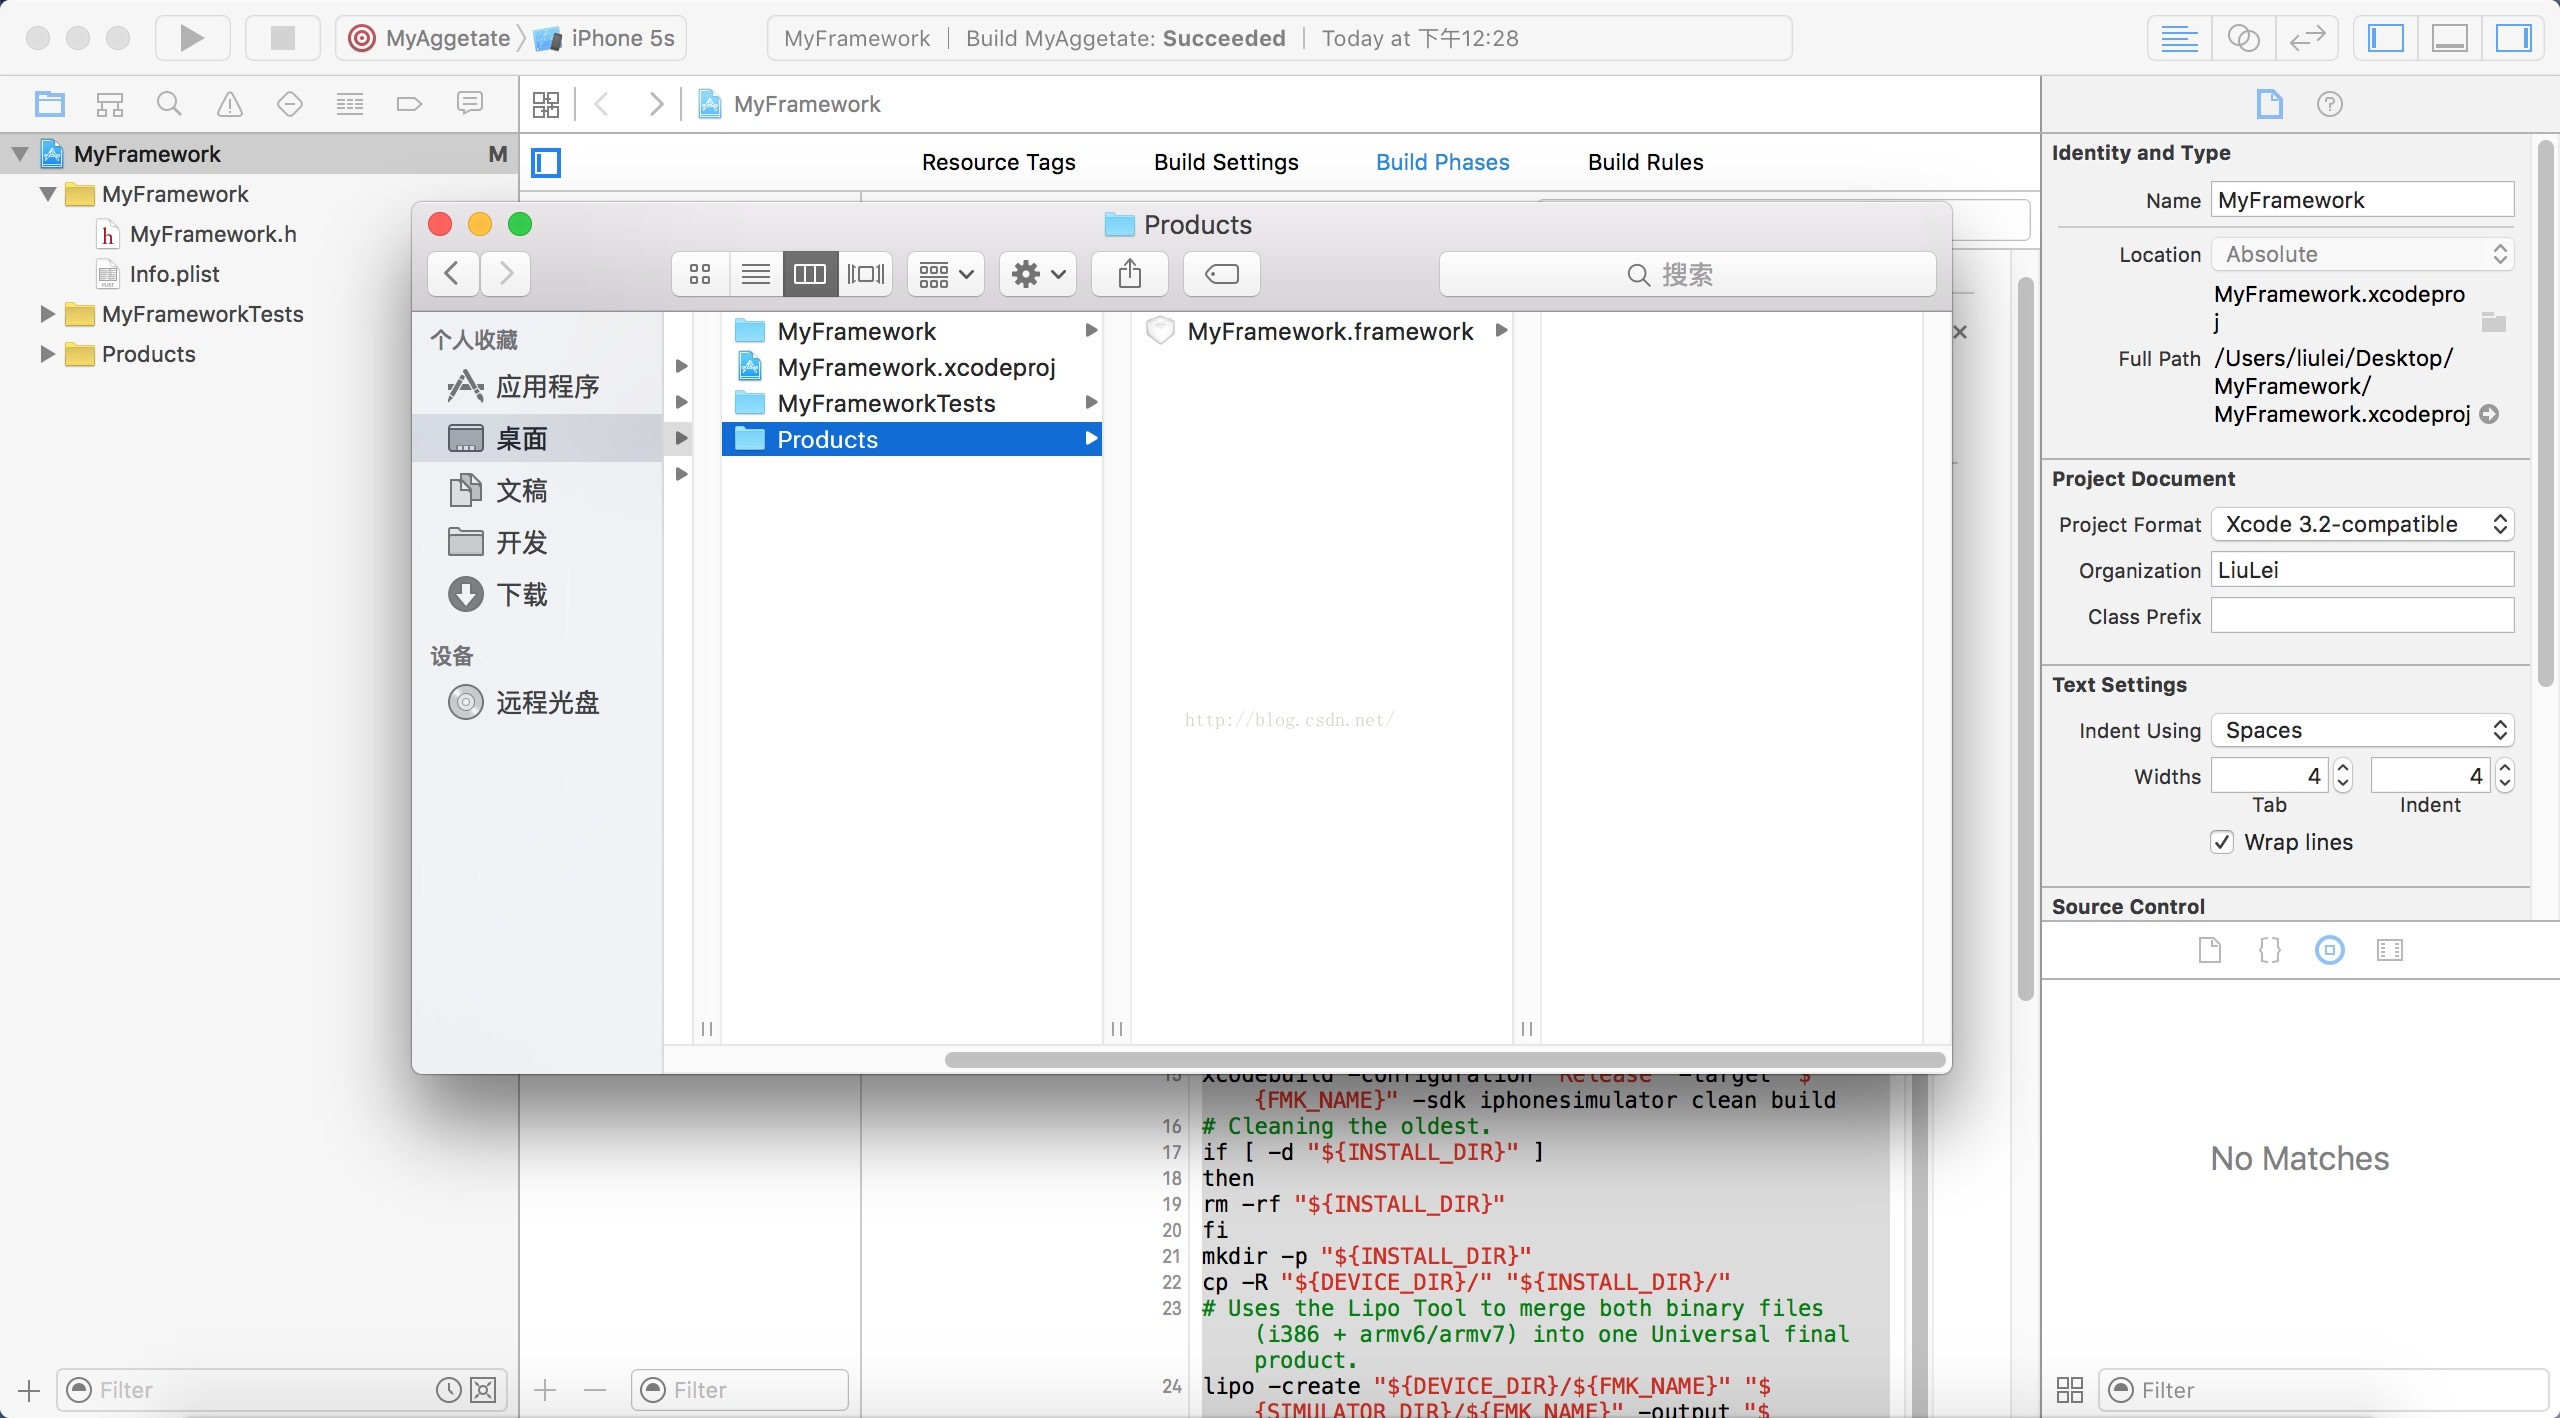Click the Finder edit tags button

click(1222, 273)
